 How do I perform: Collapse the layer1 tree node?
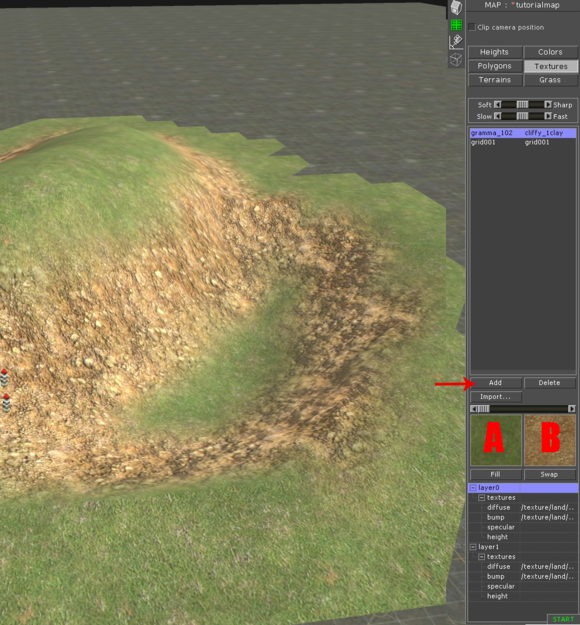coord(473,547)
